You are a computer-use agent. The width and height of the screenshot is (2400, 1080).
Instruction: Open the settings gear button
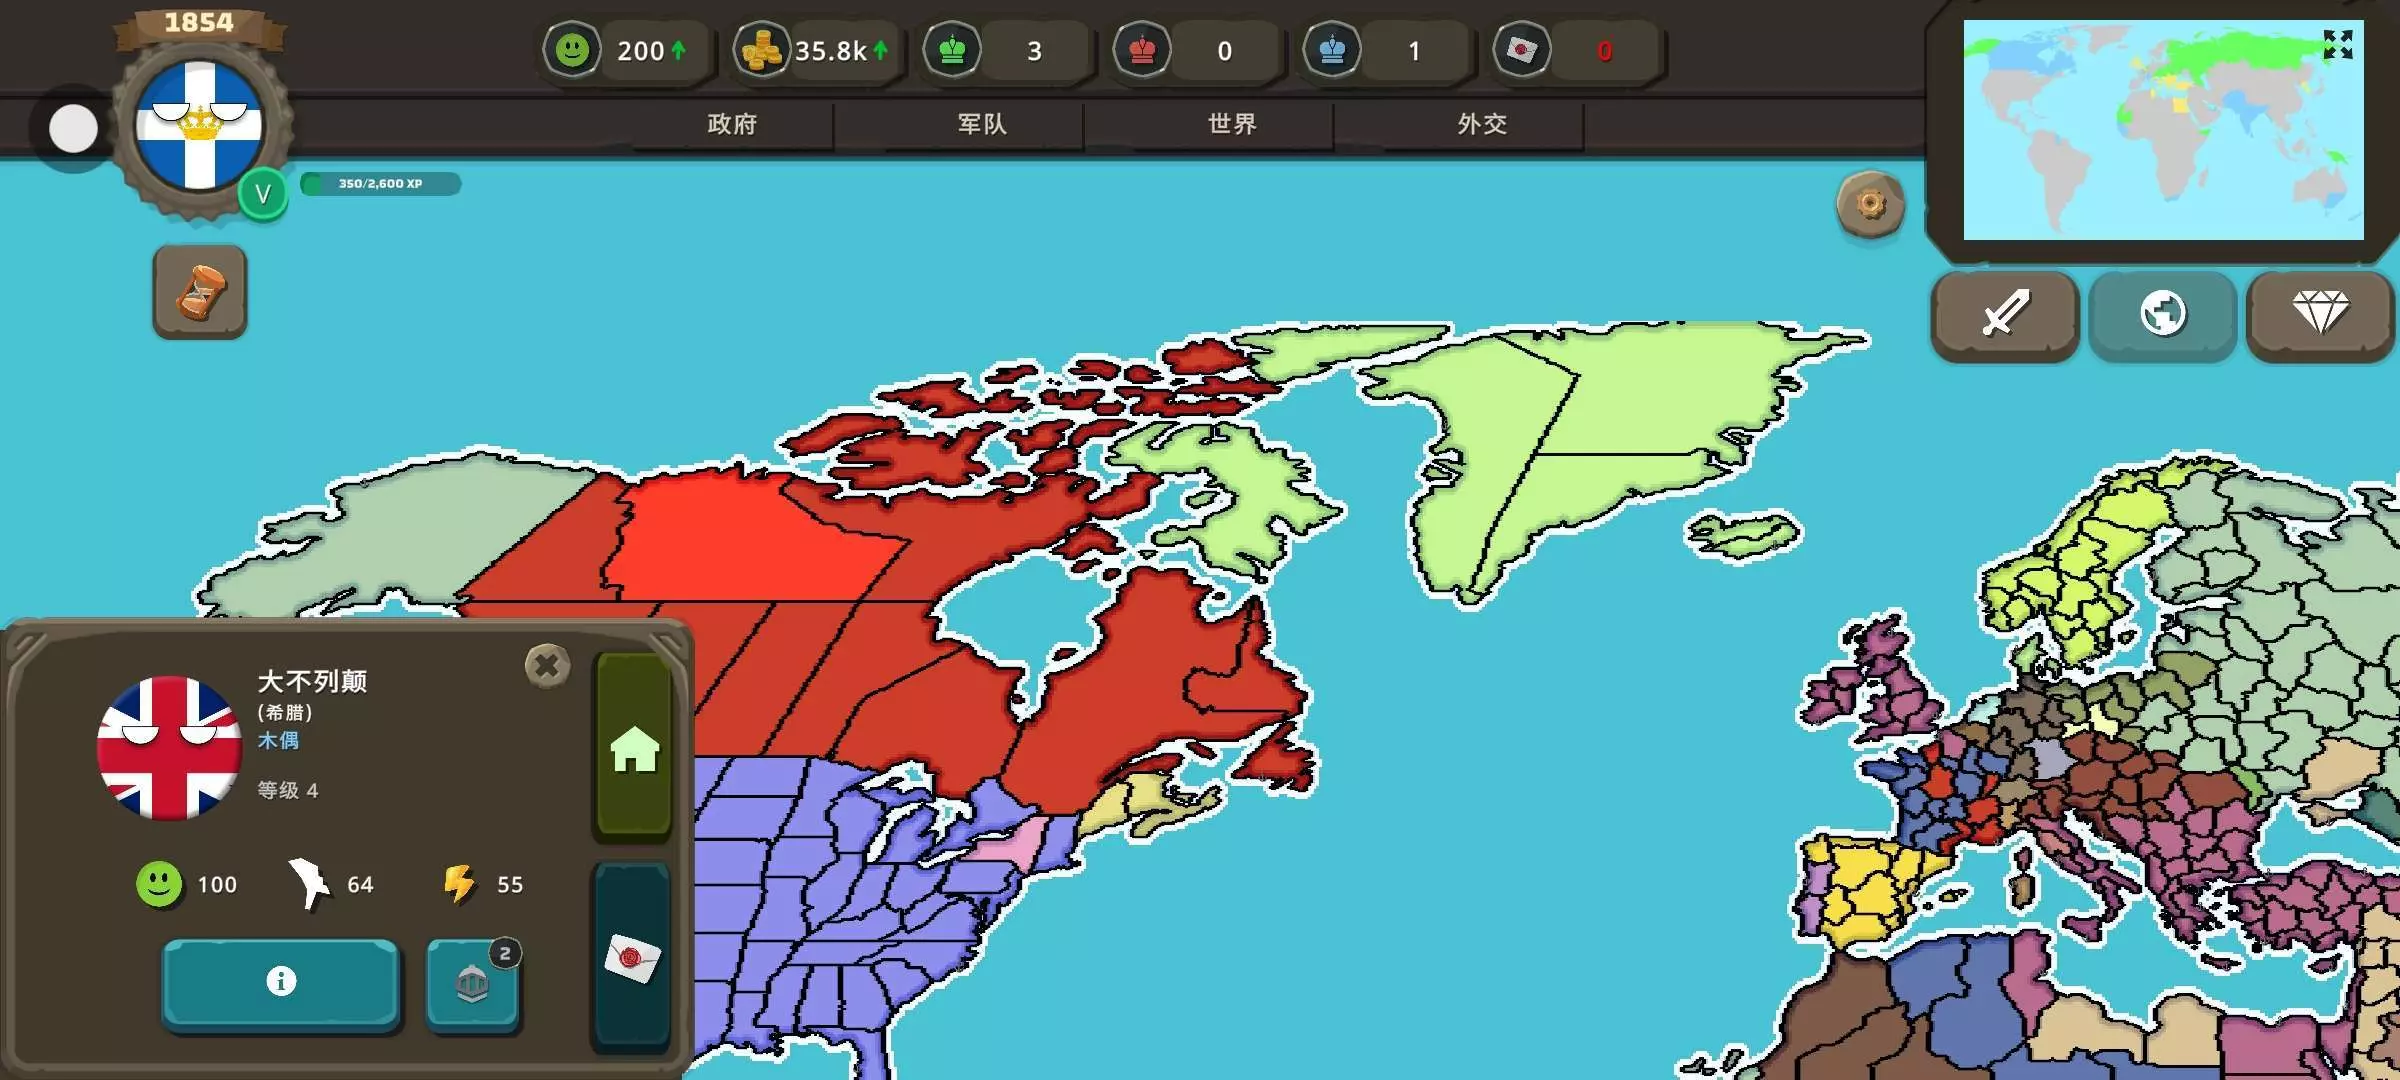click(x=1870, y=205)
